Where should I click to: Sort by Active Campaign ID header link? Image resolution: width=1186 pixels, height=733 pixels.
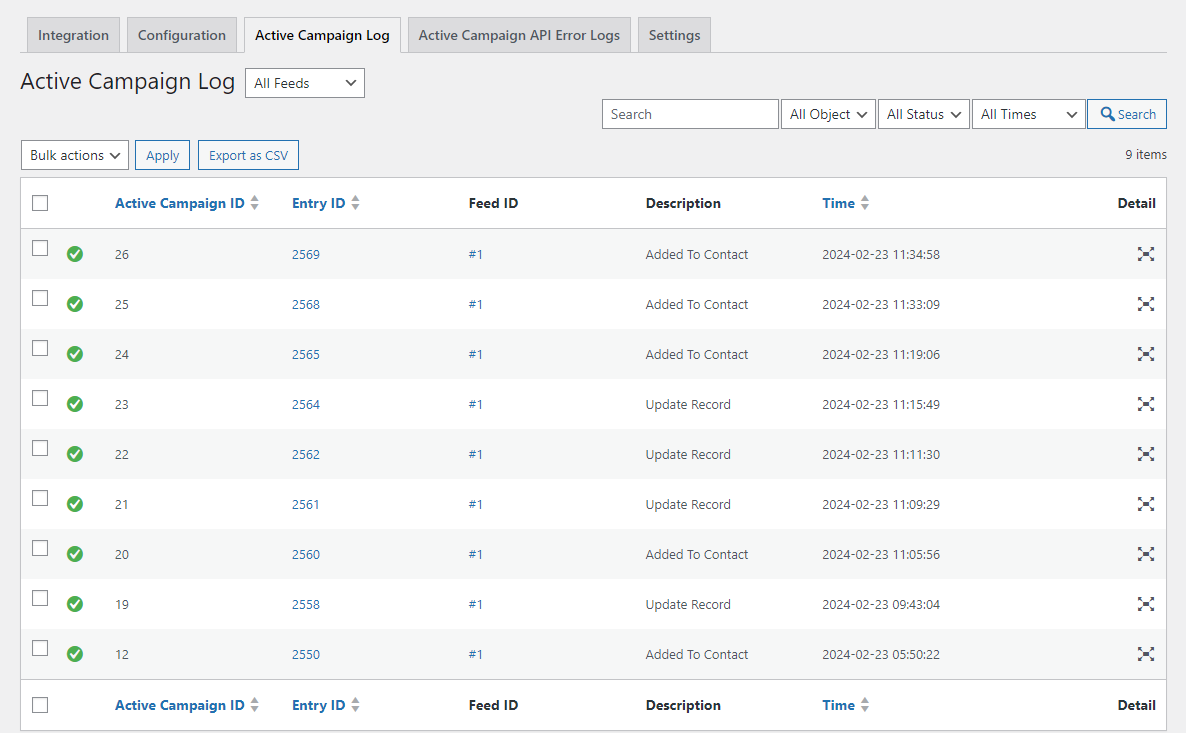click(x=180, y=203)
